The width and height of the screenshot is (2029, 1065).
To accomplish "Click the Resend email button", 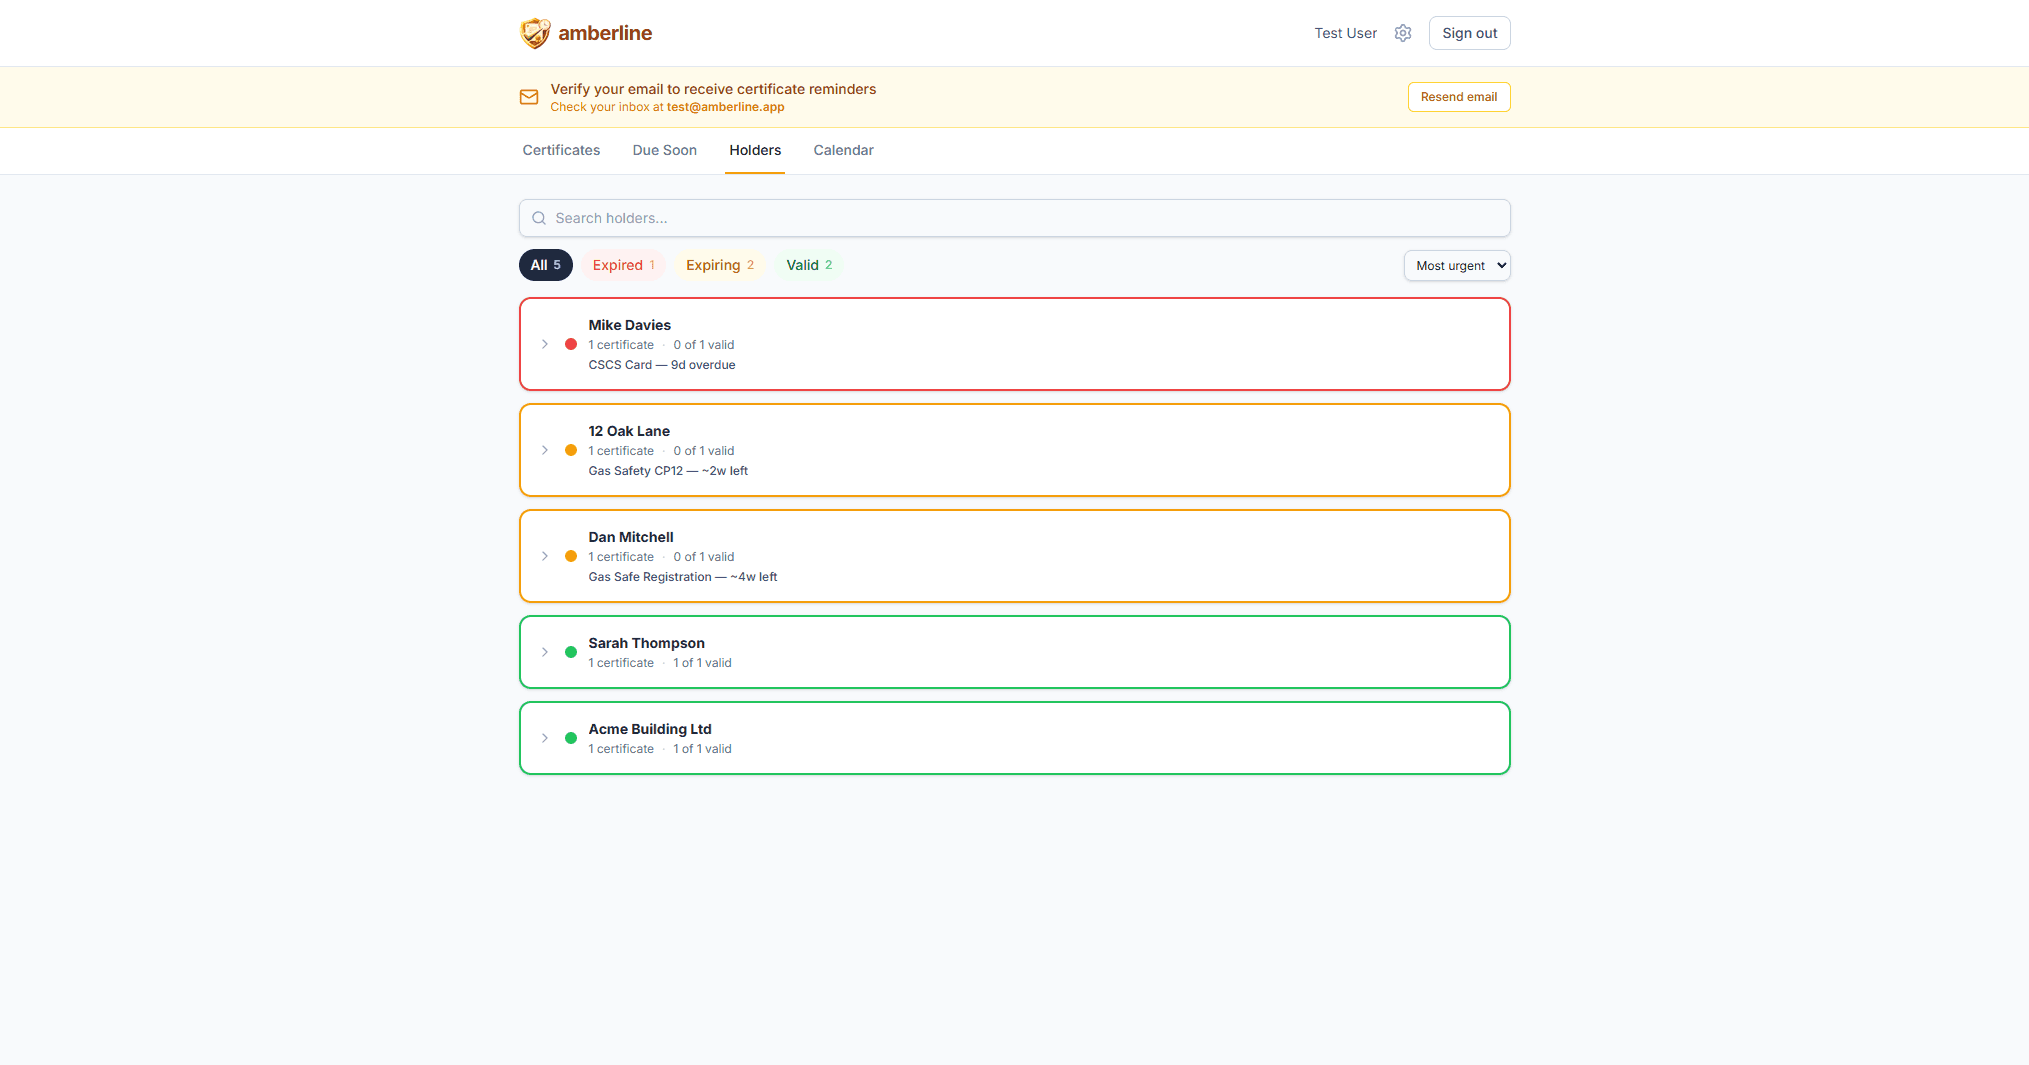I will pos(1458,96).
